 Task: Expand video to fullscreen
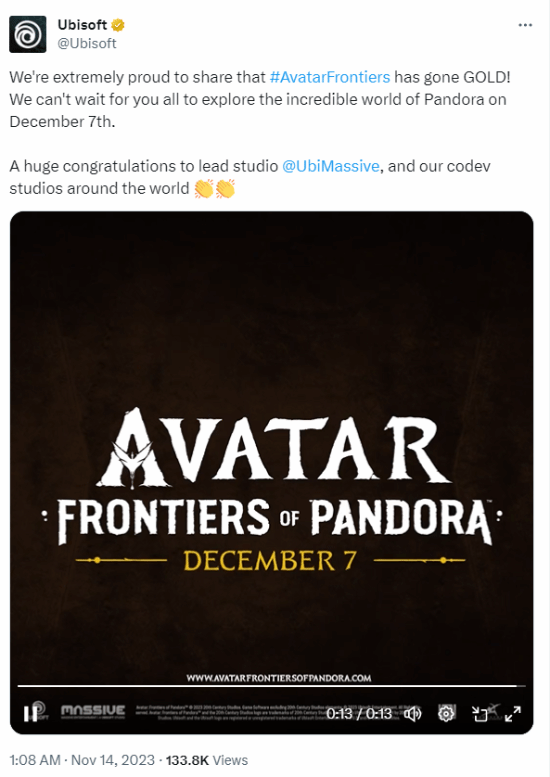tap(513, 714)
